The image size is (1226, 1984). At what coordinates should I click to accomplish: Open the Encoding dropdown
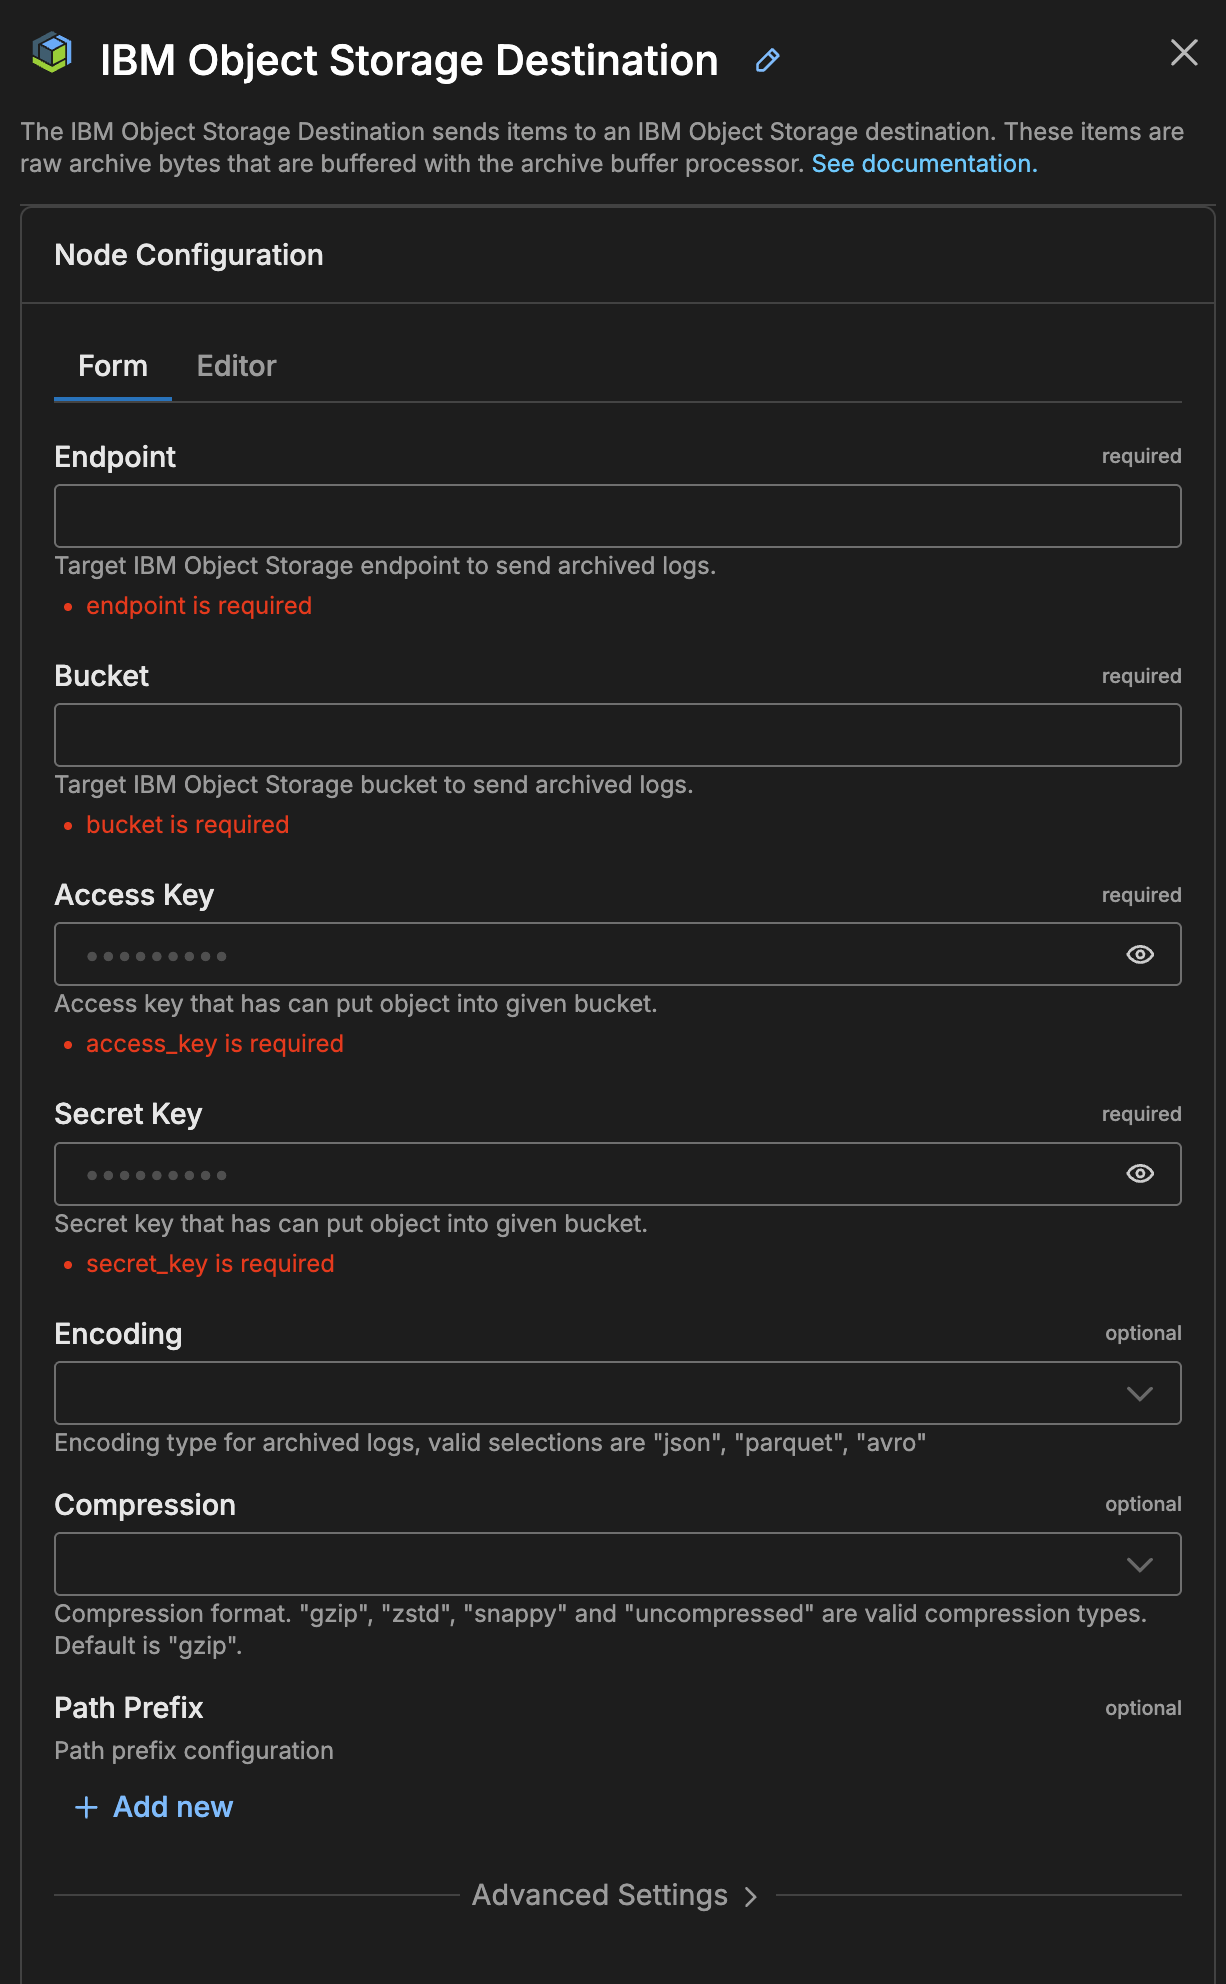pyautogui.click(x=600, y=1393)
